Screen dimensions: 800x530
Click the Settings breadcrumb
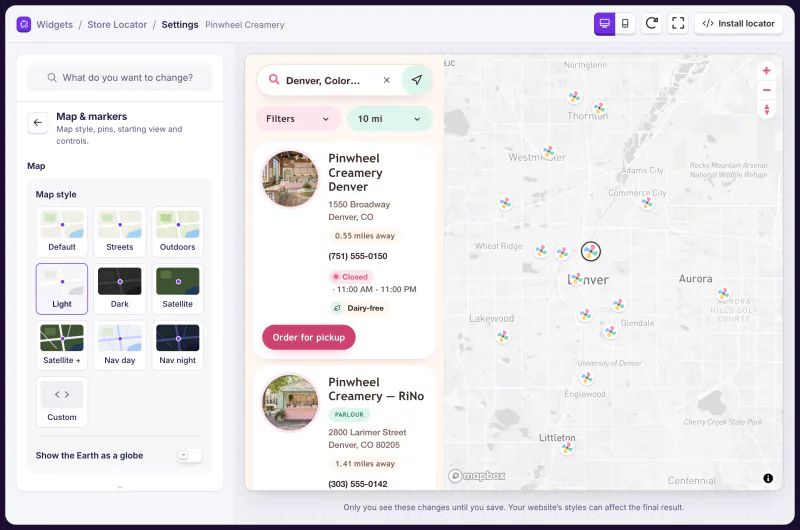coord(180,24)
